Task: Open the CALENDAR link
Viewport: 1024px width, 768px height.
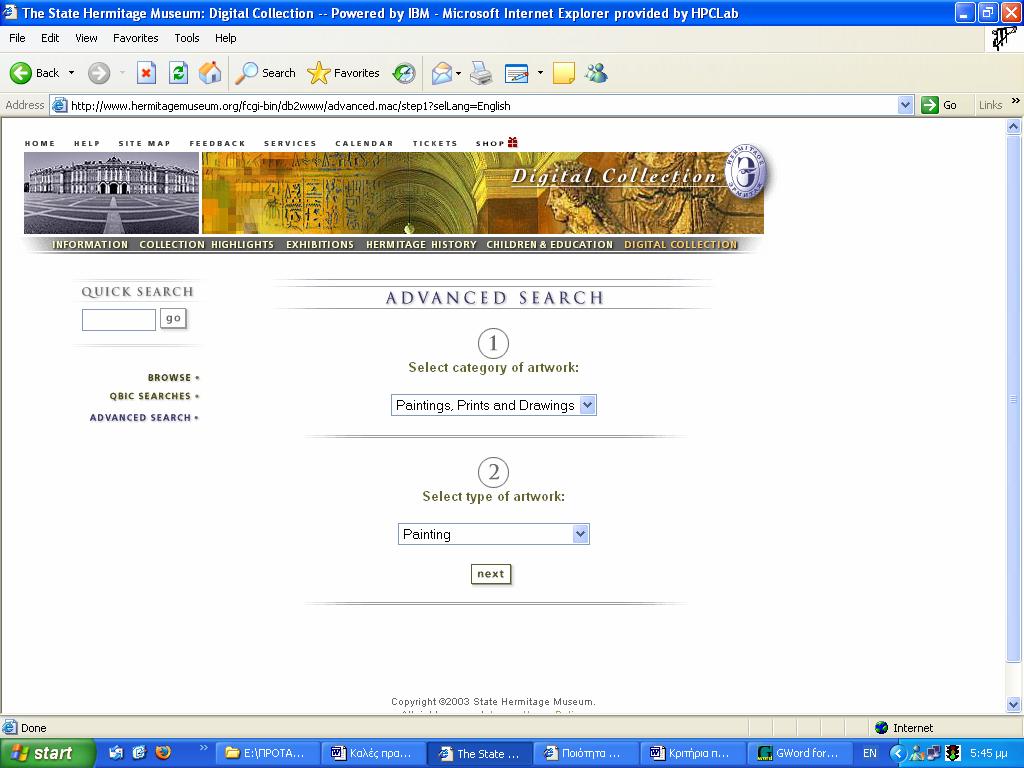Action: pyautogui.click(x=364, y=143)
